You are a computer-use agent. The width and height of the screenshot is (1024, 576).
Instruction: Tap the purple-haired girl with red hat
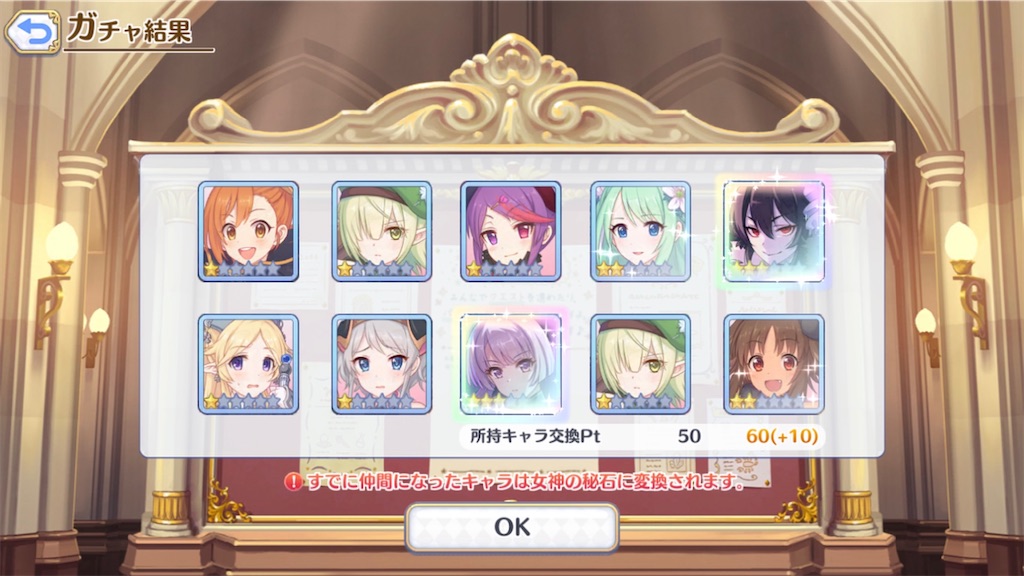click(x=511, y=232)
